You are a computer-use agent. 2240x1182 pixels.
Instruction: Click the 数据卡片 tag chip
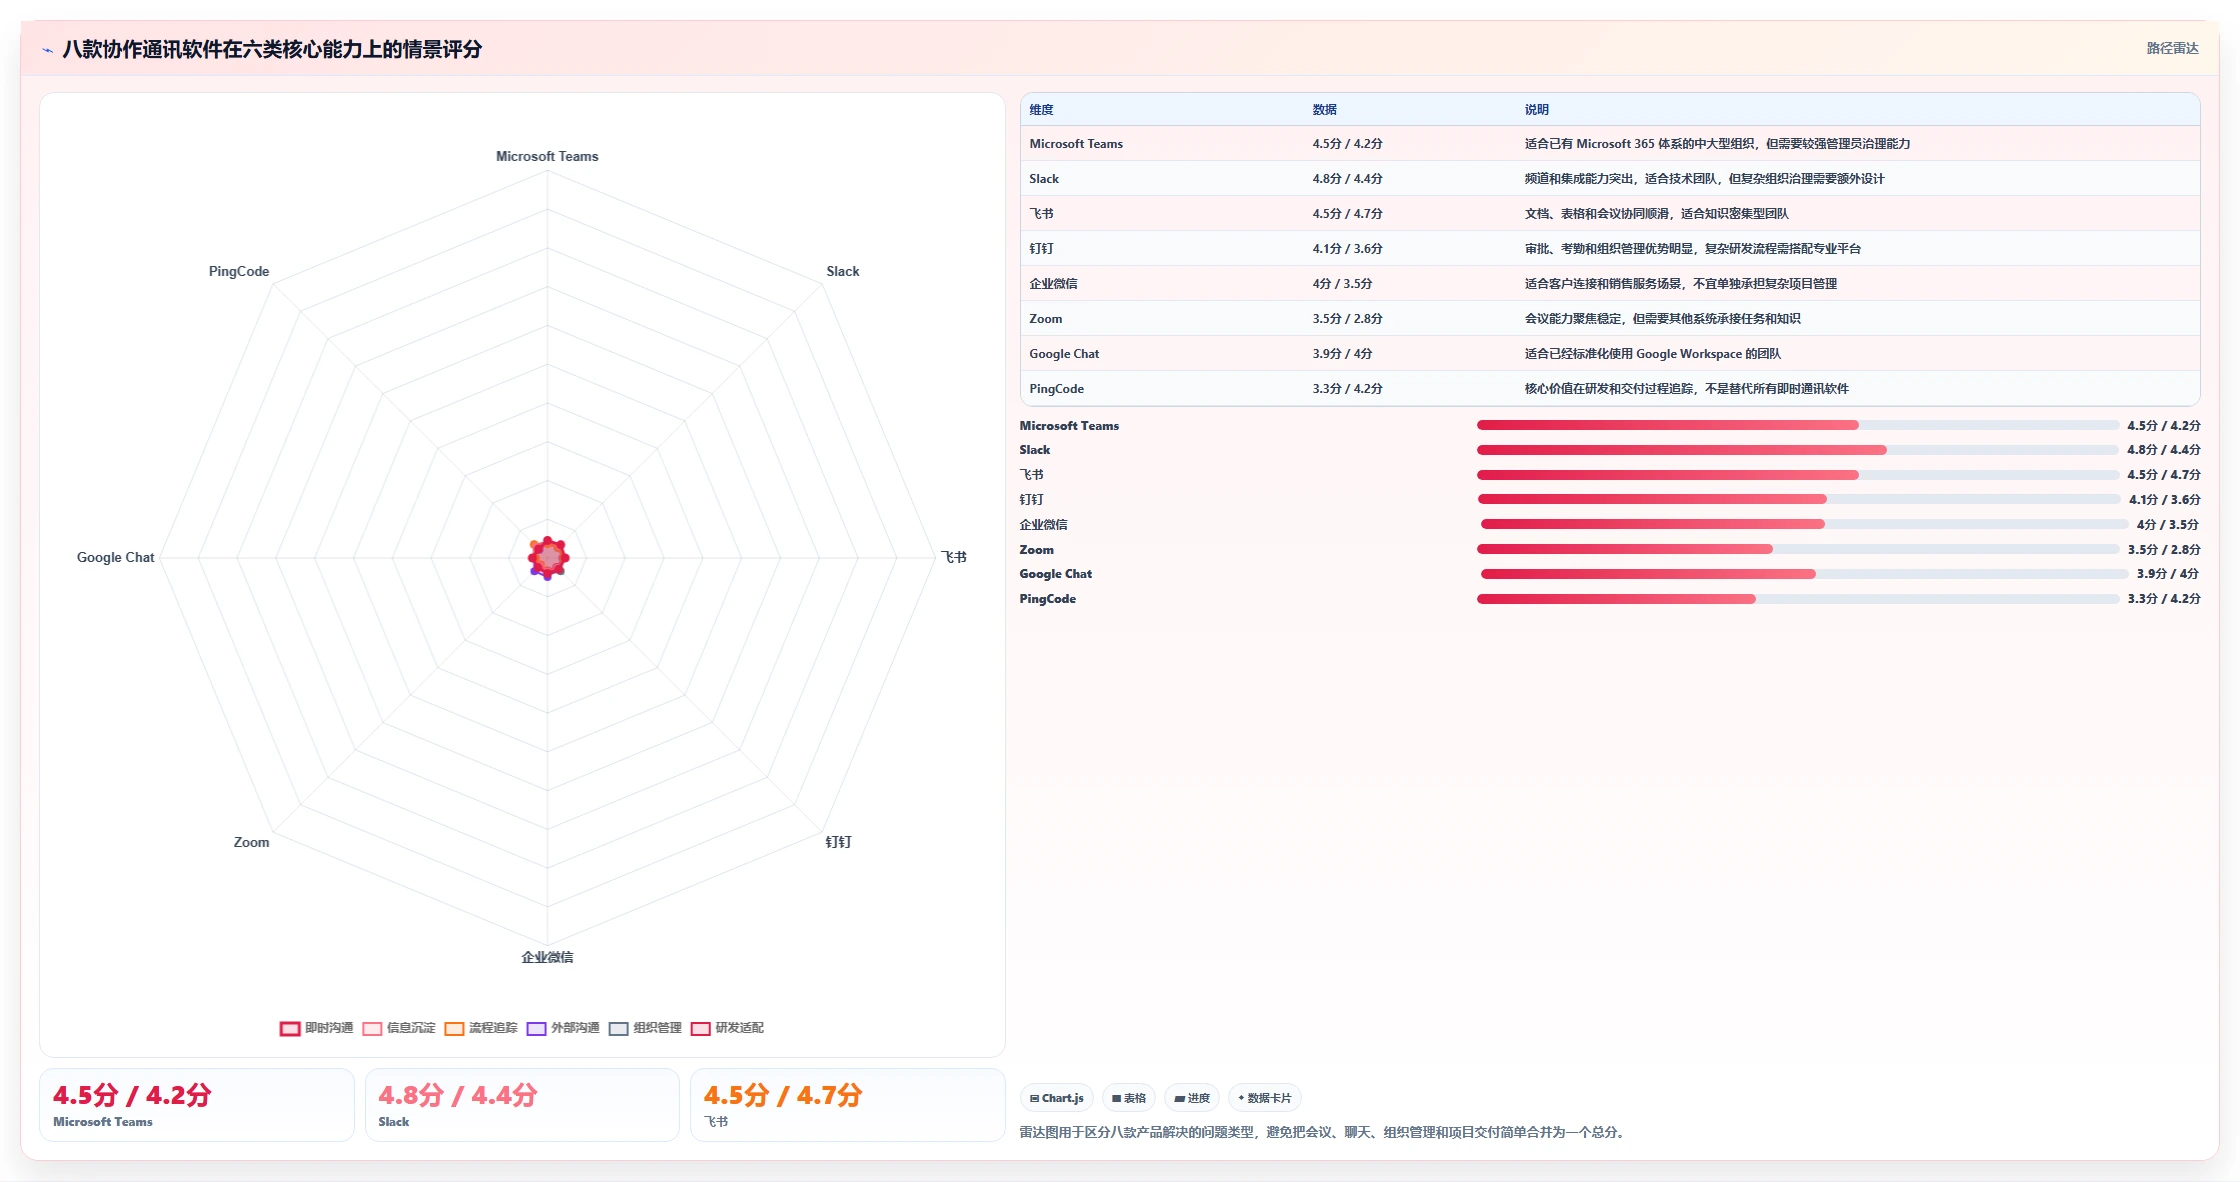[1264, 1098]
